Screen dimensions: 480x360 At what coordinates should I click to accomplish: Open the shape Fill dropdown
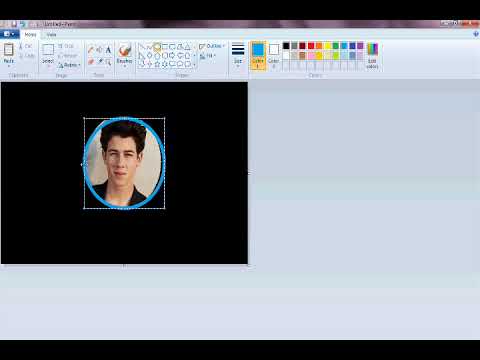tap(208, 56)
